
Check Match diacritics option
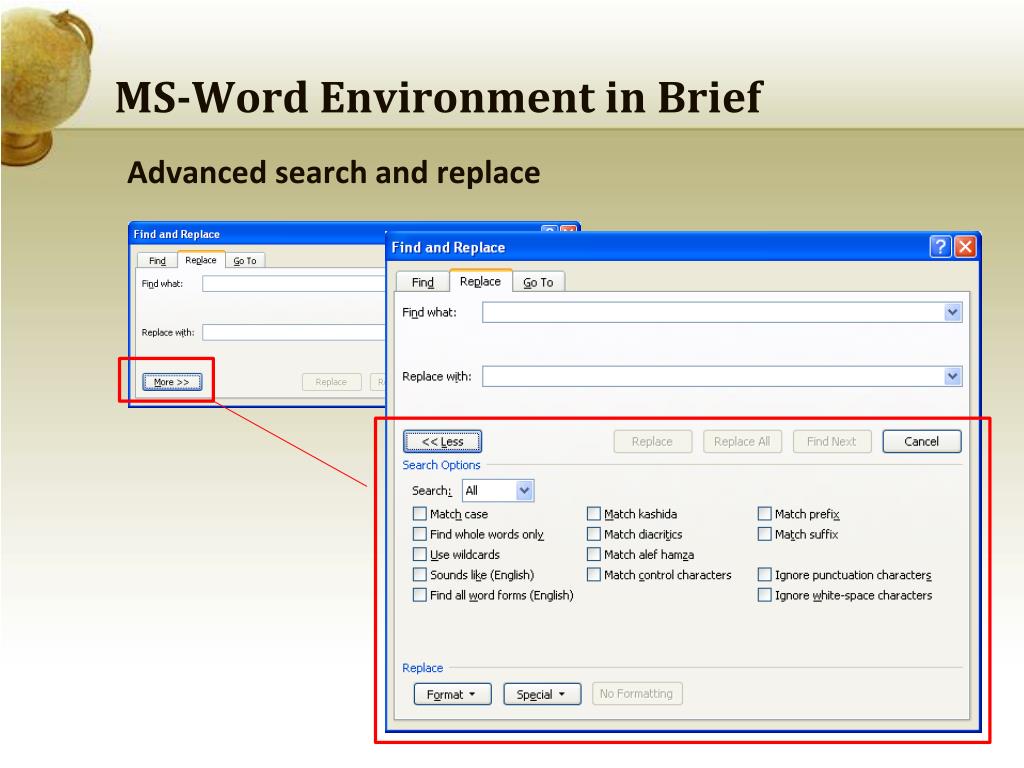coord(594,534)
